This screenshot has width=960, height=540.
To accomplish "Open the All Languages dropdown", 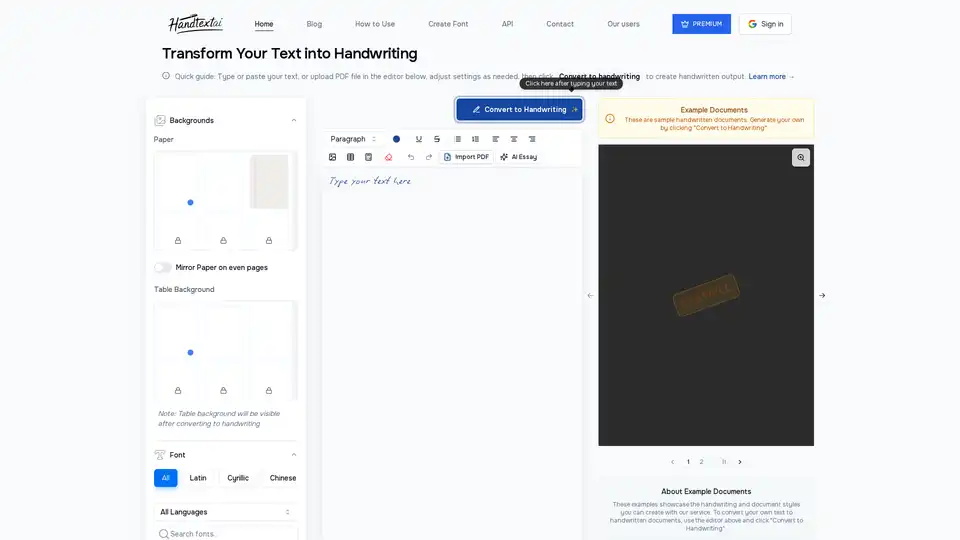I will point(225,512).
